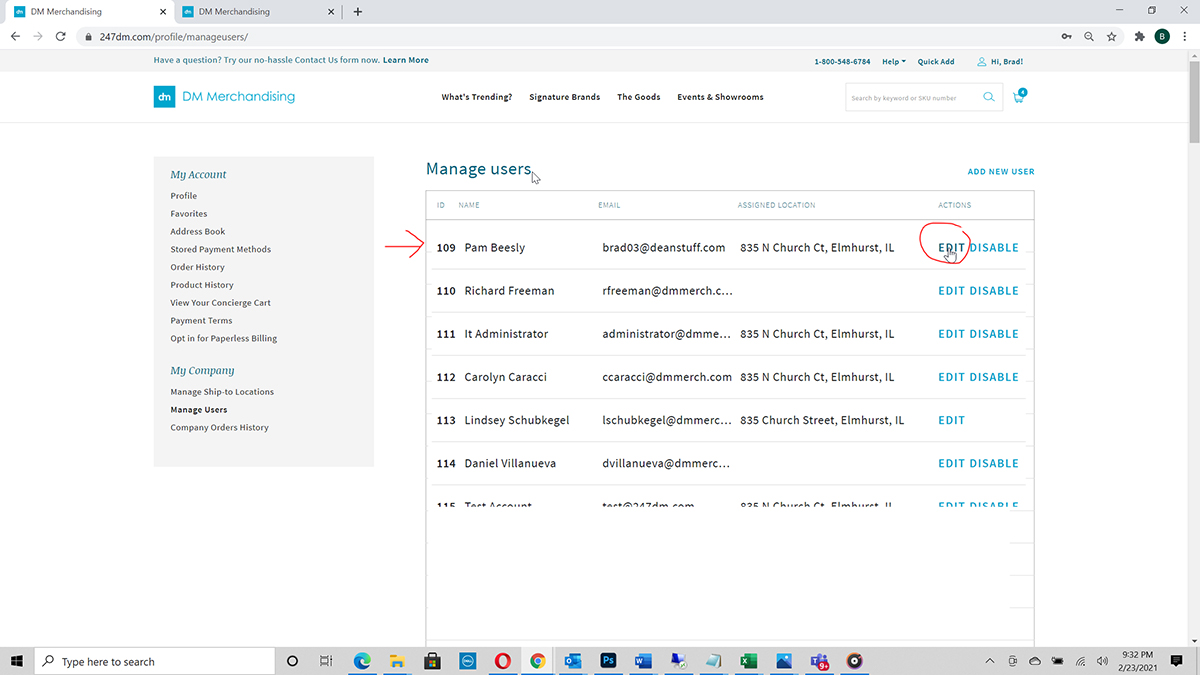The width and height of the screenshot is (1200, 675).
Task: Click the Windows taskbar search box
Action: pos(155,661)
